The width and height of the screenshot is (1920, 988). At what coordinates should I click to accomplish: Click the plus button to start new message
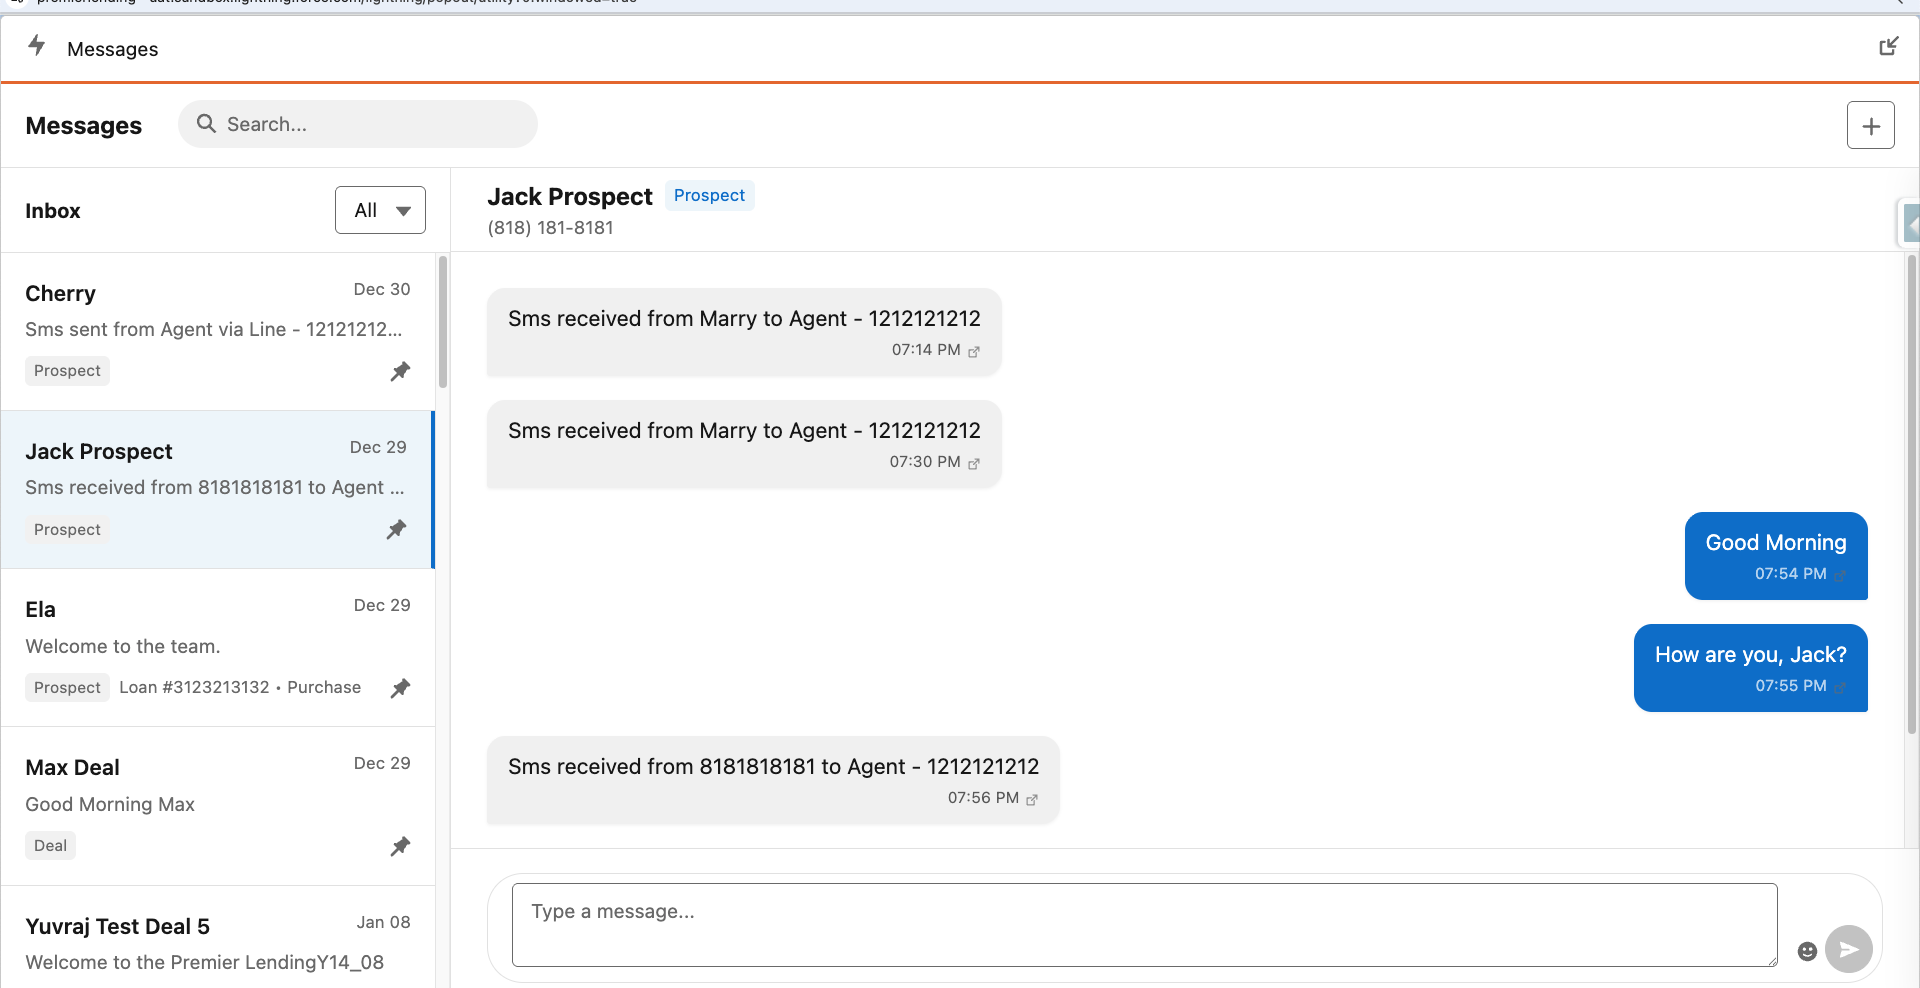pos(1870,126)
